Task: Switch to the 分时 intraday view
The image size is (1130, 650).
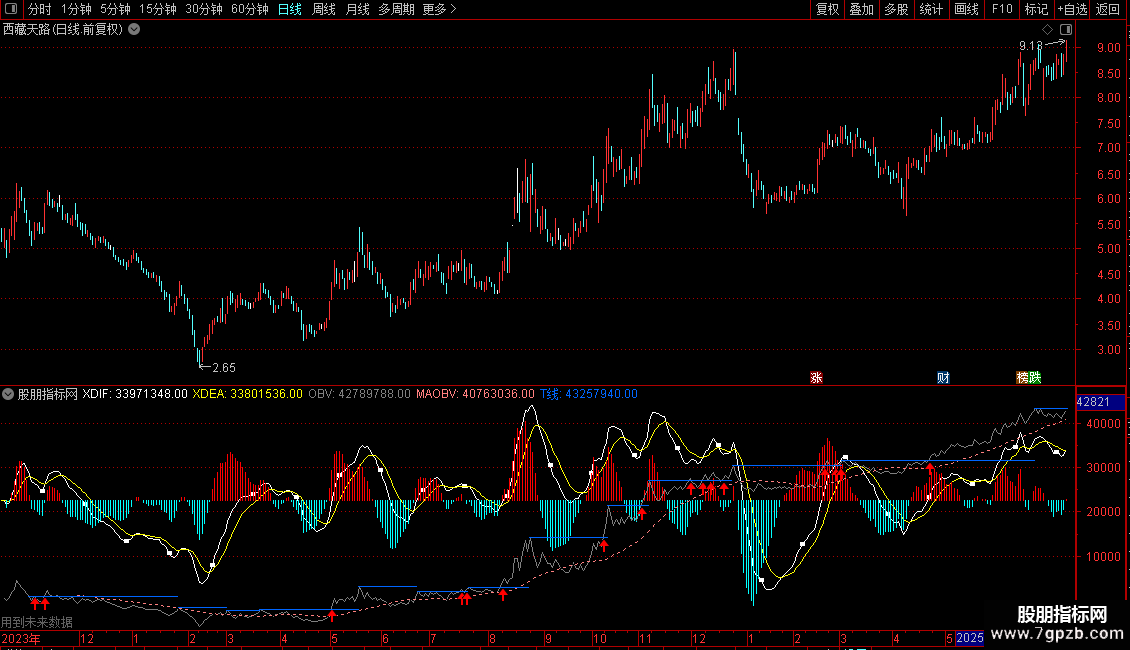Action: 40,9
